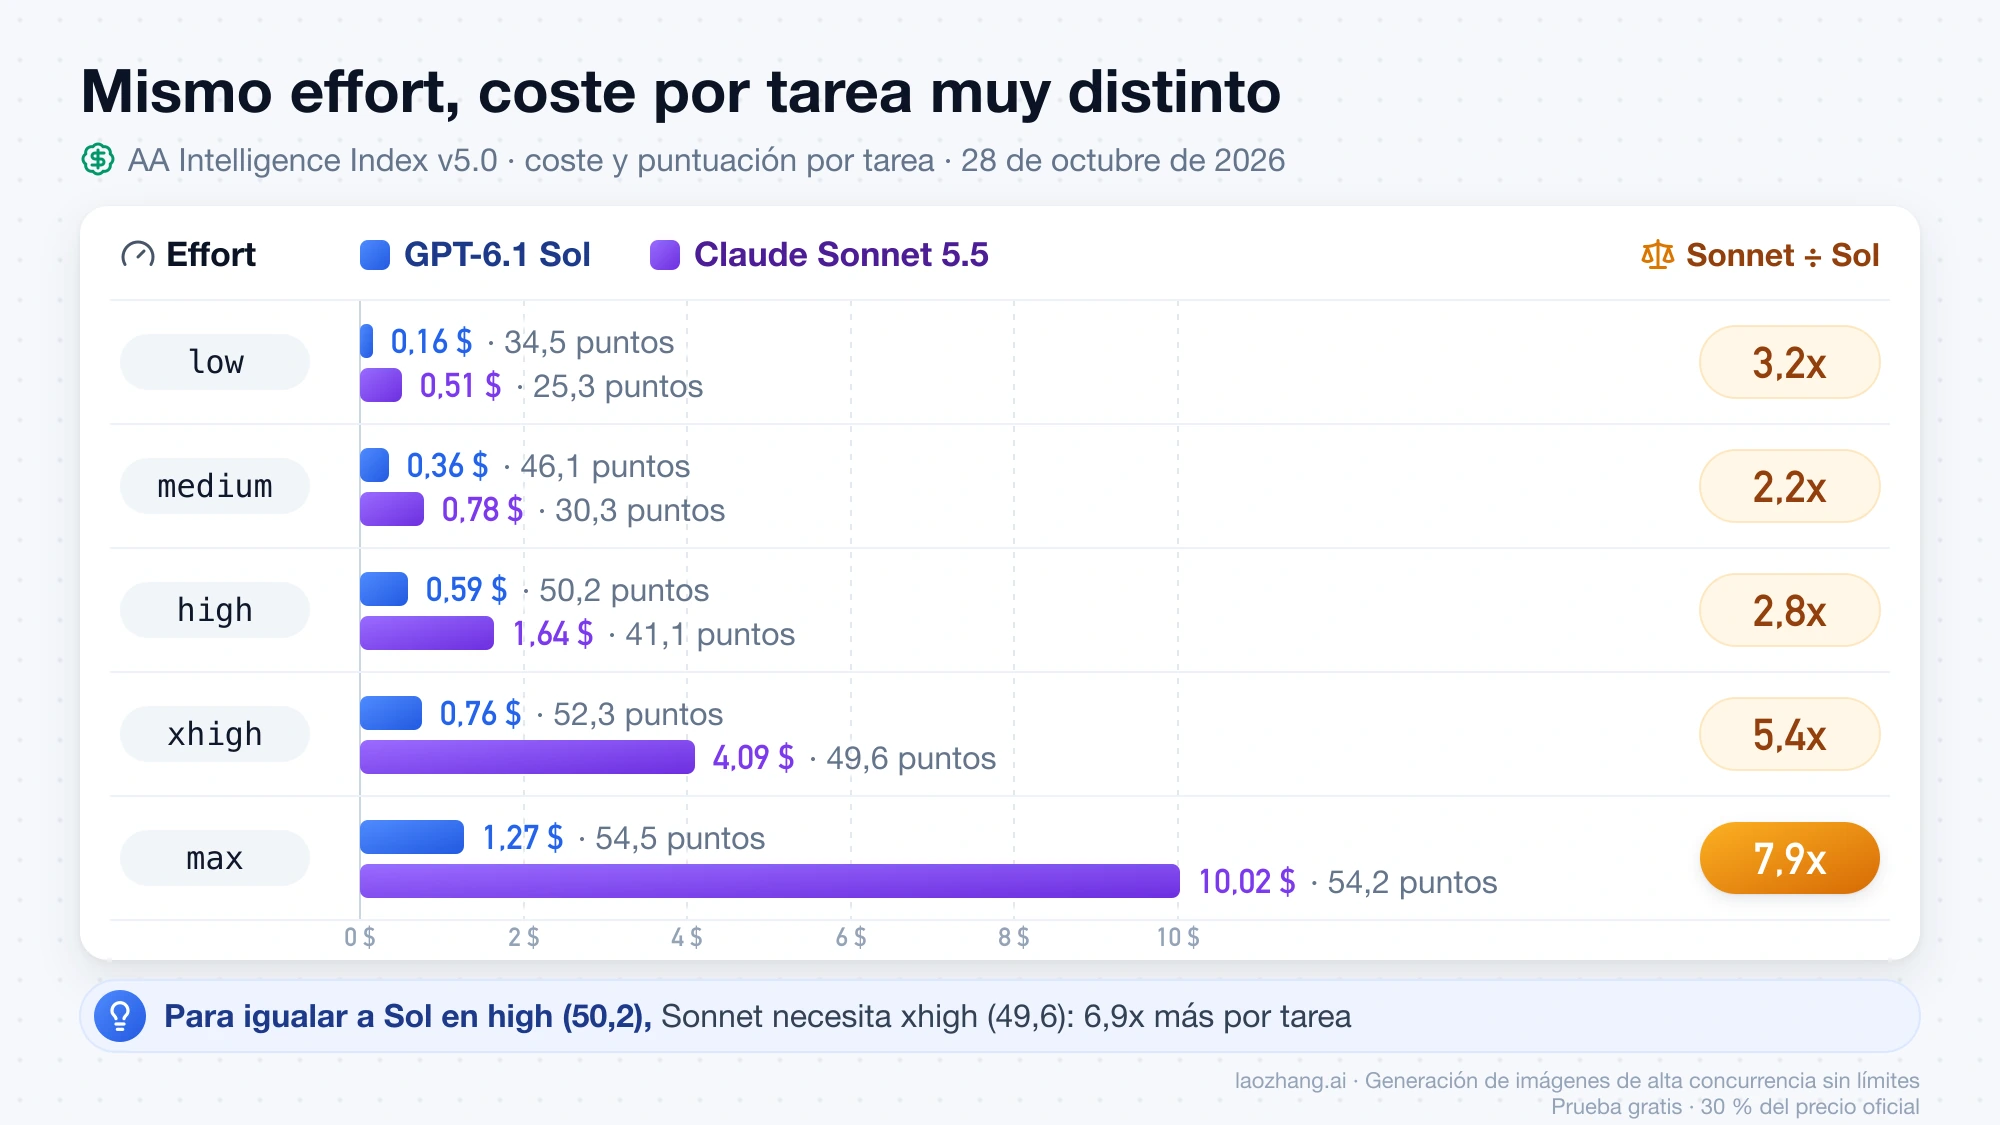Viewport: 2000px width, 1125px height.
Task: Click the '10,02 $' cost label
Action: tap(1247, 882)
